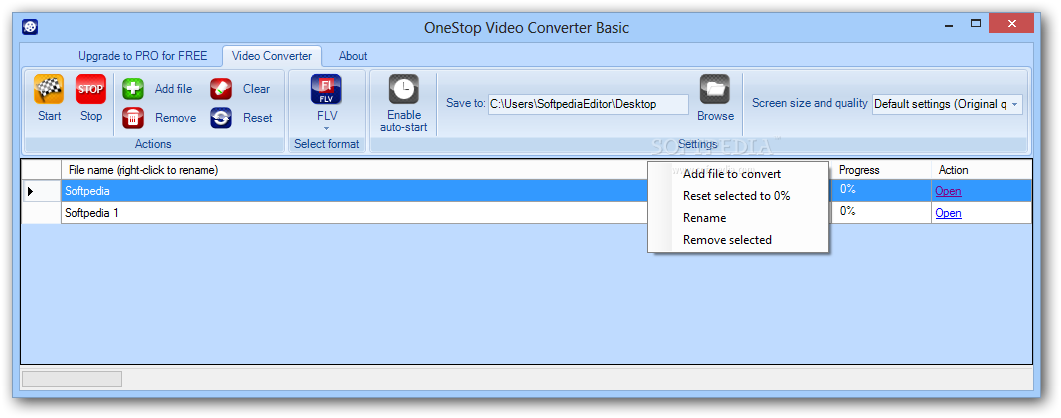
Task: Choose Remove selected from context menu
Action: click(738, 239)
